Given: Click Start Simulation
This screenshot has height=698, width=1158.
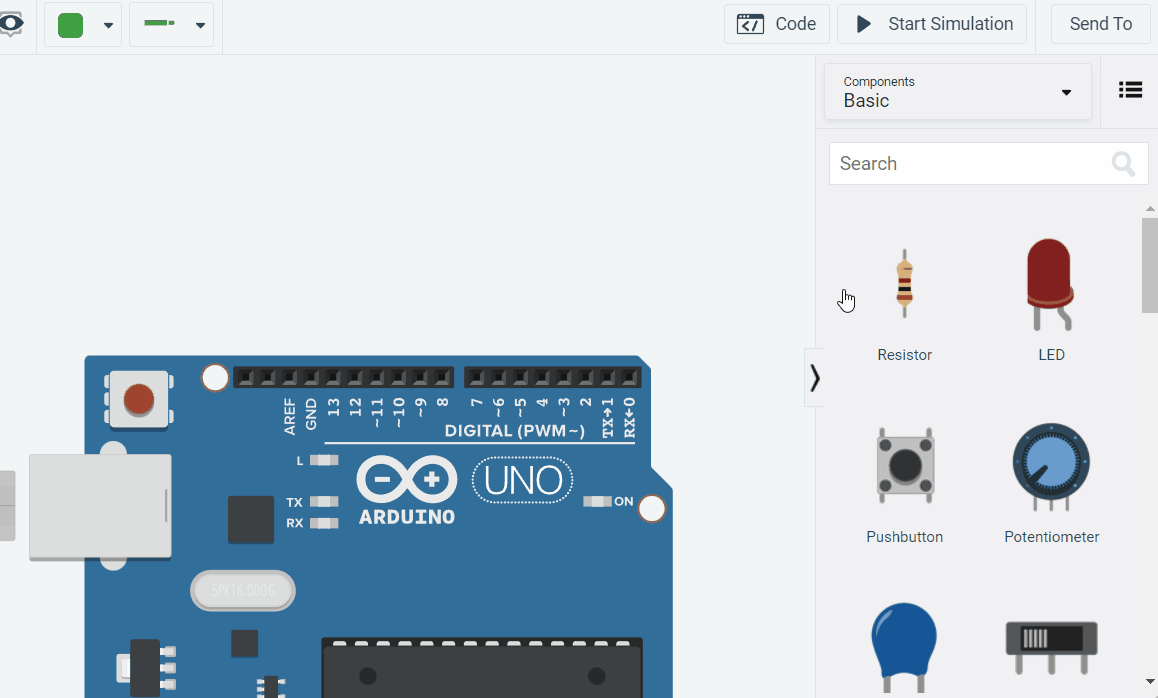Looking at the screenshot, I should [931, 23].
